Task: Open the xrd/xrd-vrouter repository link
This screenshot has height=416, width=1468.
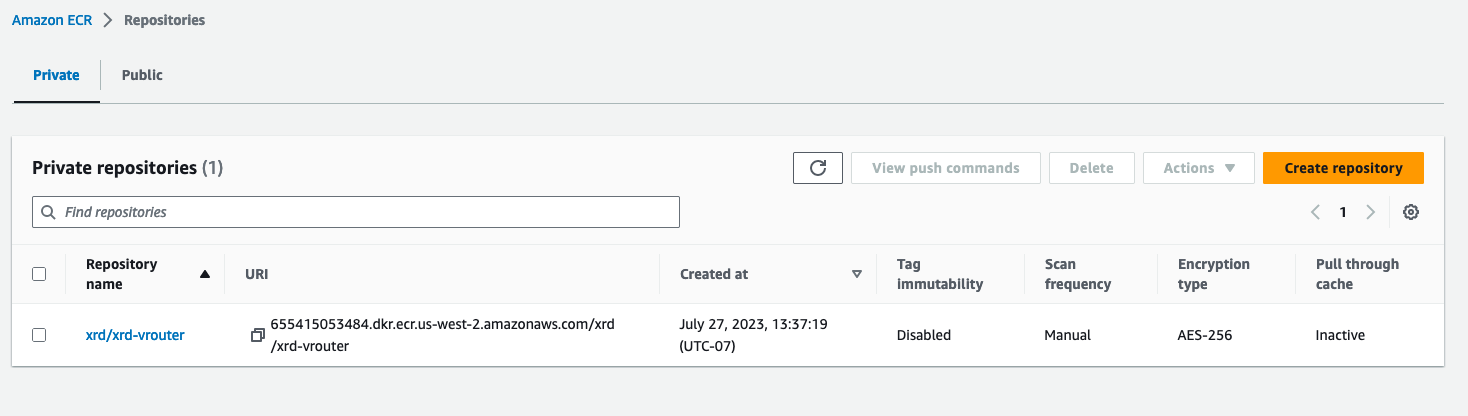Action: pyautogui.click(x=135, y=335)
